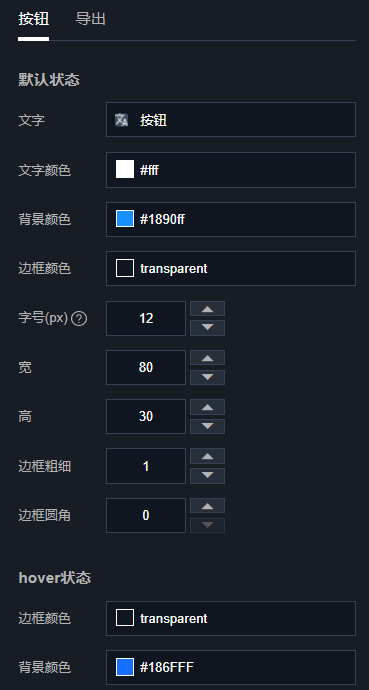Increase the 高 height value

pyautogui.click(x=208, y=407)
